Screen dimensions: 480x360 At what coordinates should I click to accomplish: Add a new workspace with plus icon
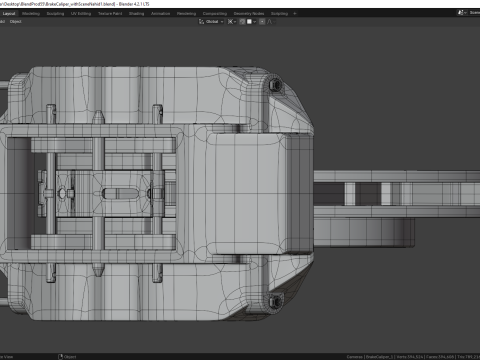[295, 13]
